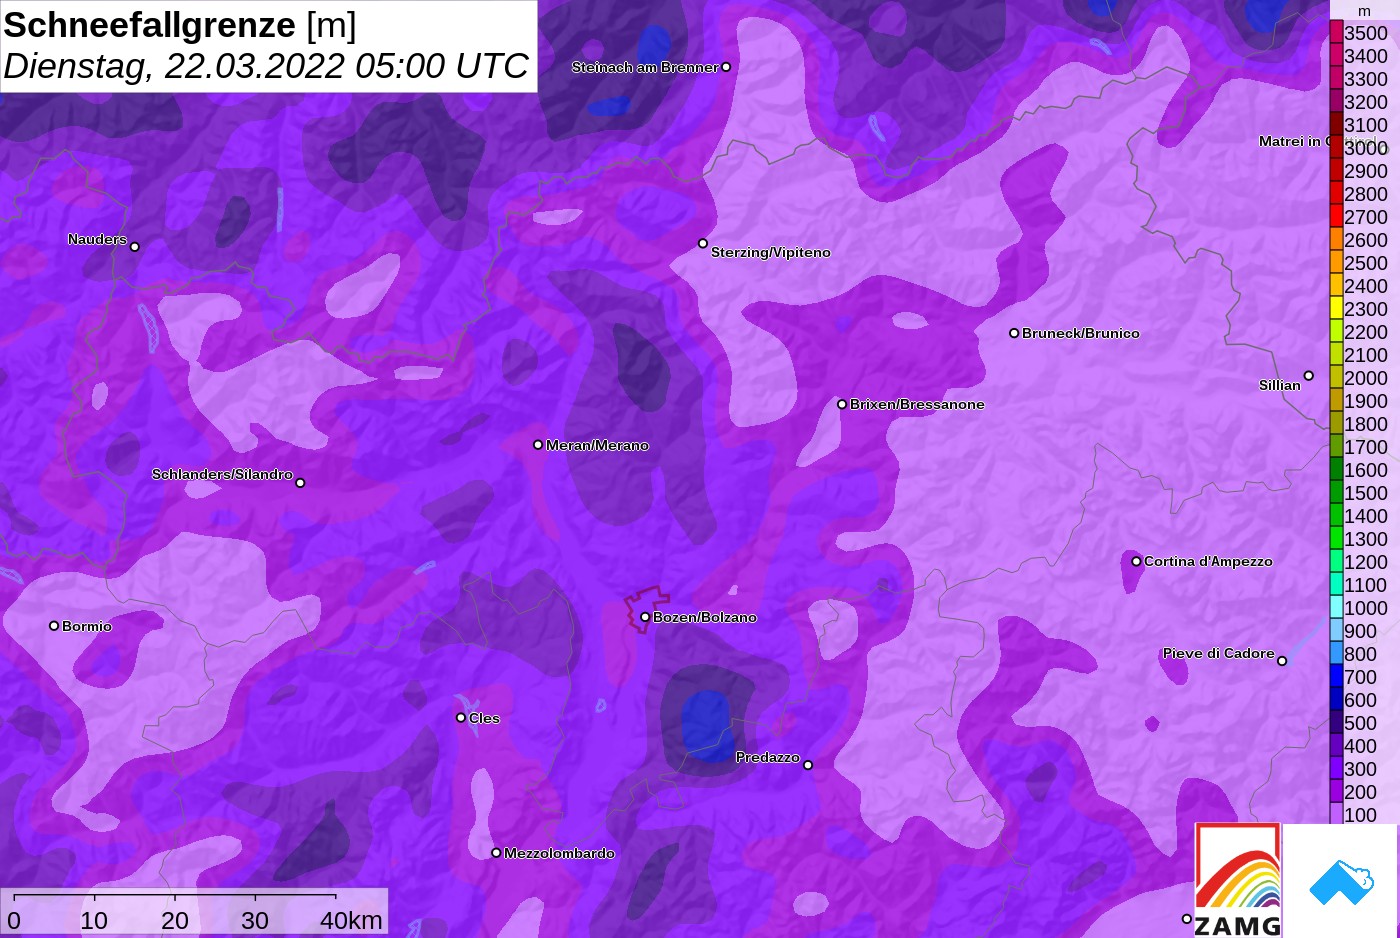Image resolution: width=1400 pixels, height=938 pixels.
Task: Click the Sterzing/Vipiteno label text
Action: point(771,252)
